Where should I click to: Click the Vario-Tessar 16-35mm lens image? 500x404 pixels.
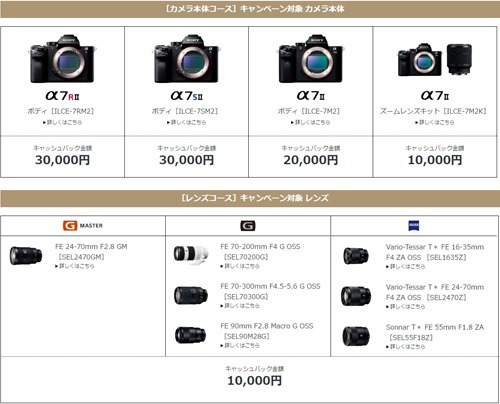(356, 256)
